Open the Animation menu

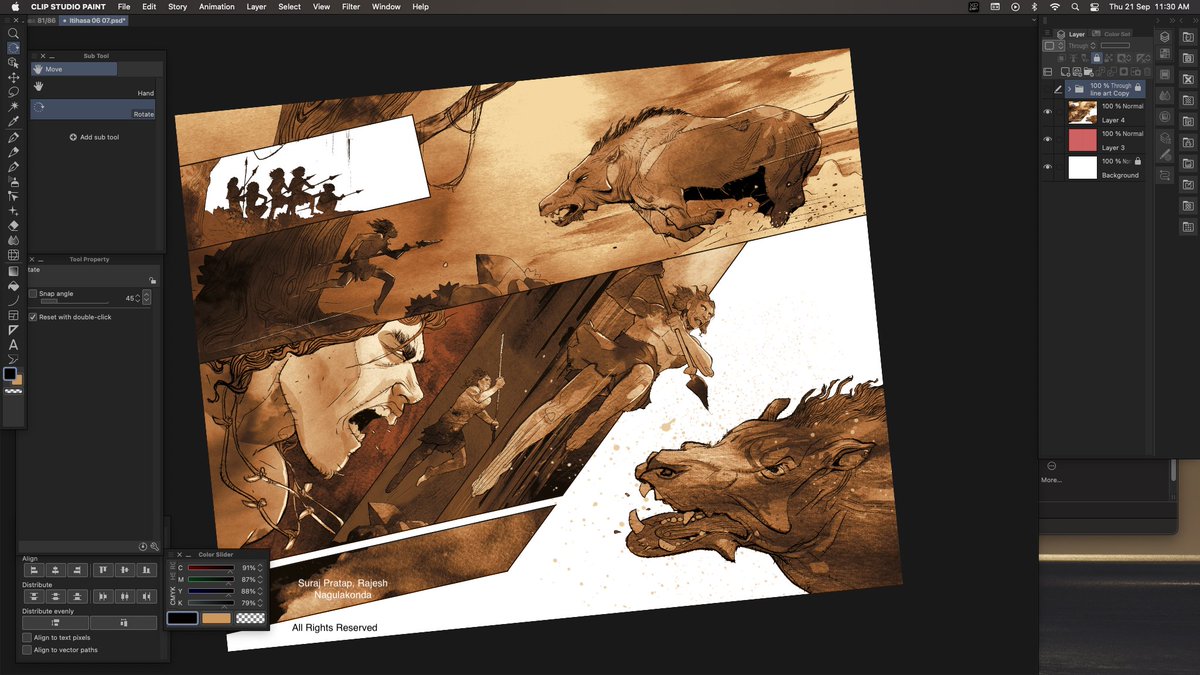pos(216,7)
